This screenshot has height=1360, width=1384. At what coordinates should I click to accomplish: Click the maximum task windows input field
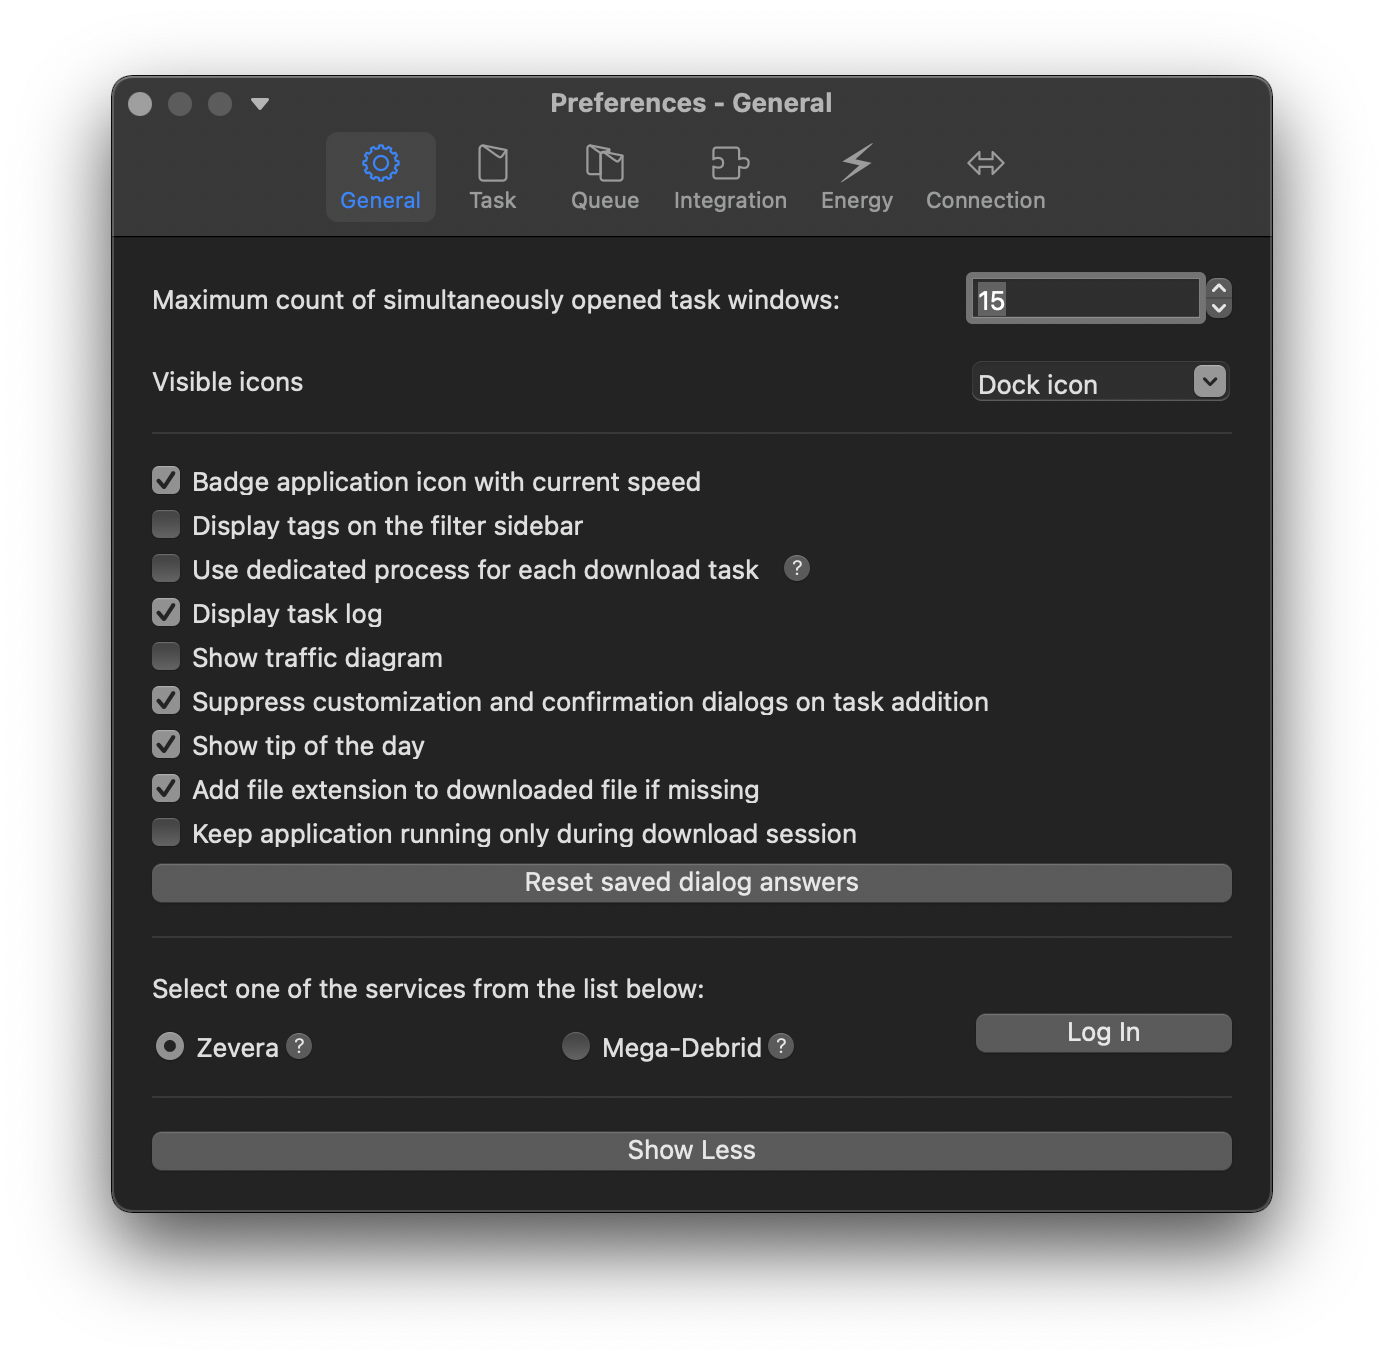pyautogui.click(x=1085, y=299)
